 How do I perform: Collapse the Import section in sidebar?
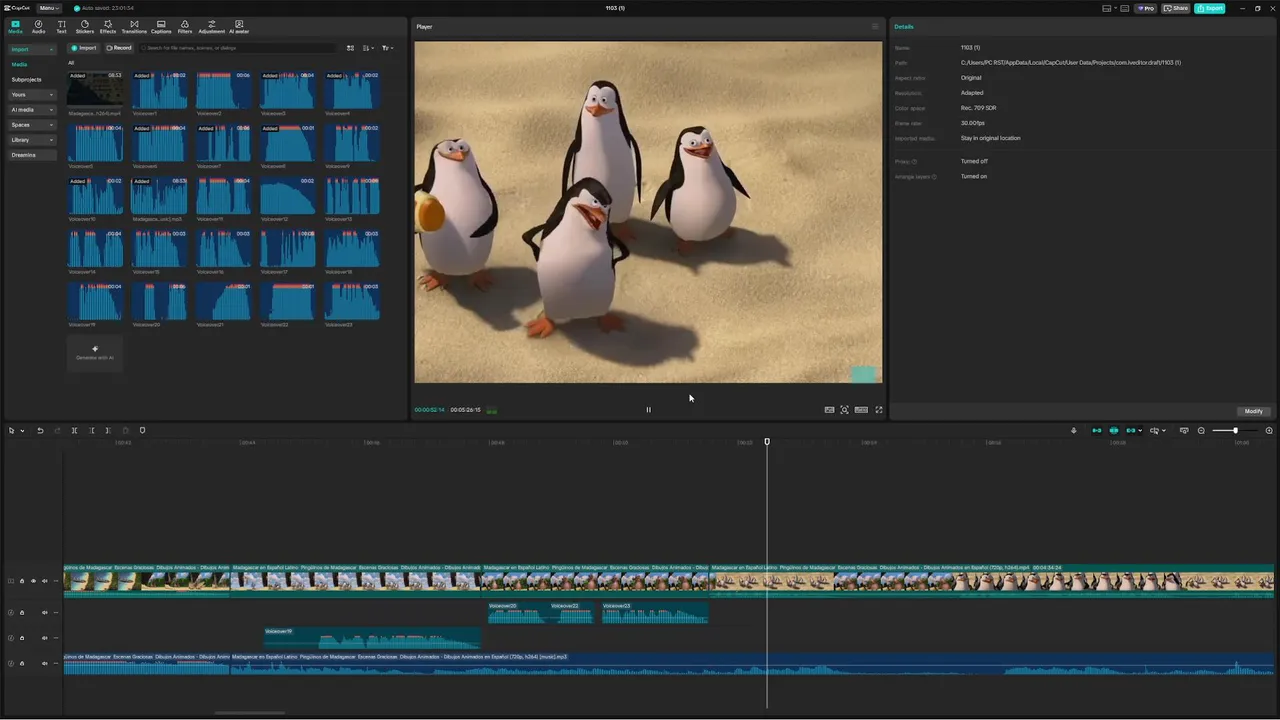[32, 49]
